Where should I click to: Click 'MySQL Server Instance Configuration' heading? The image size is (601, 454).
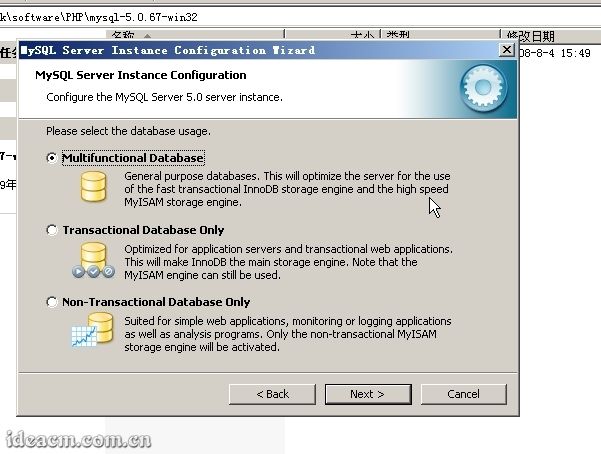point(141,75)
